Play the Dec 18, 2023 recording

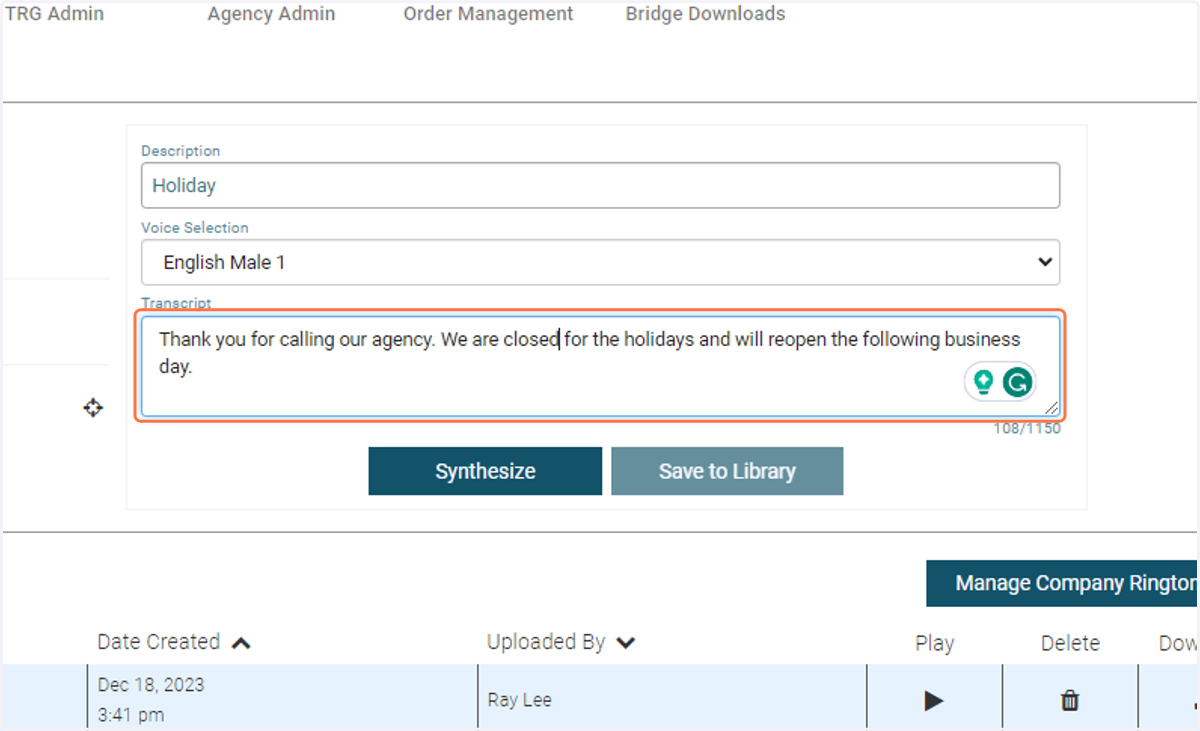point(934,701)
